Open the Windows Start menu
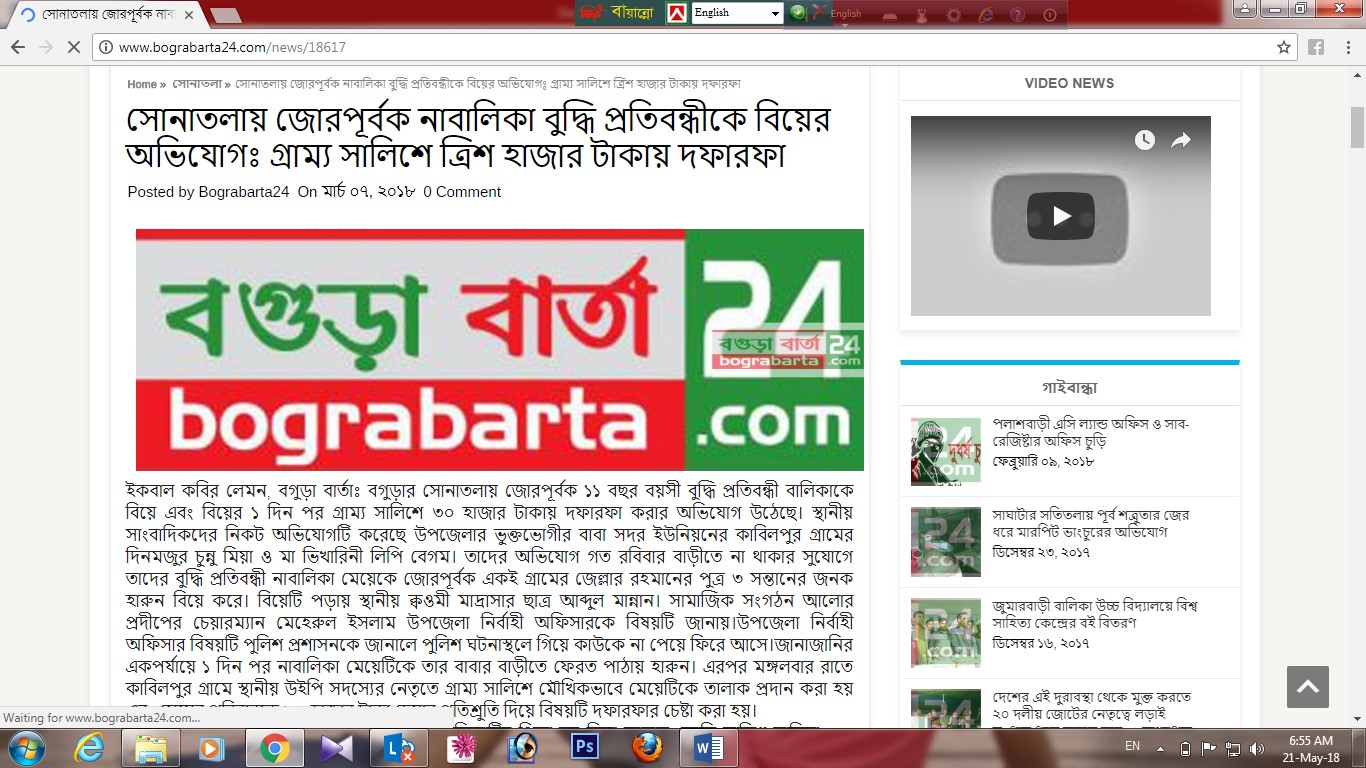Screen dimensions: 1366x768 pyautogui.click(x=25, y=747)
